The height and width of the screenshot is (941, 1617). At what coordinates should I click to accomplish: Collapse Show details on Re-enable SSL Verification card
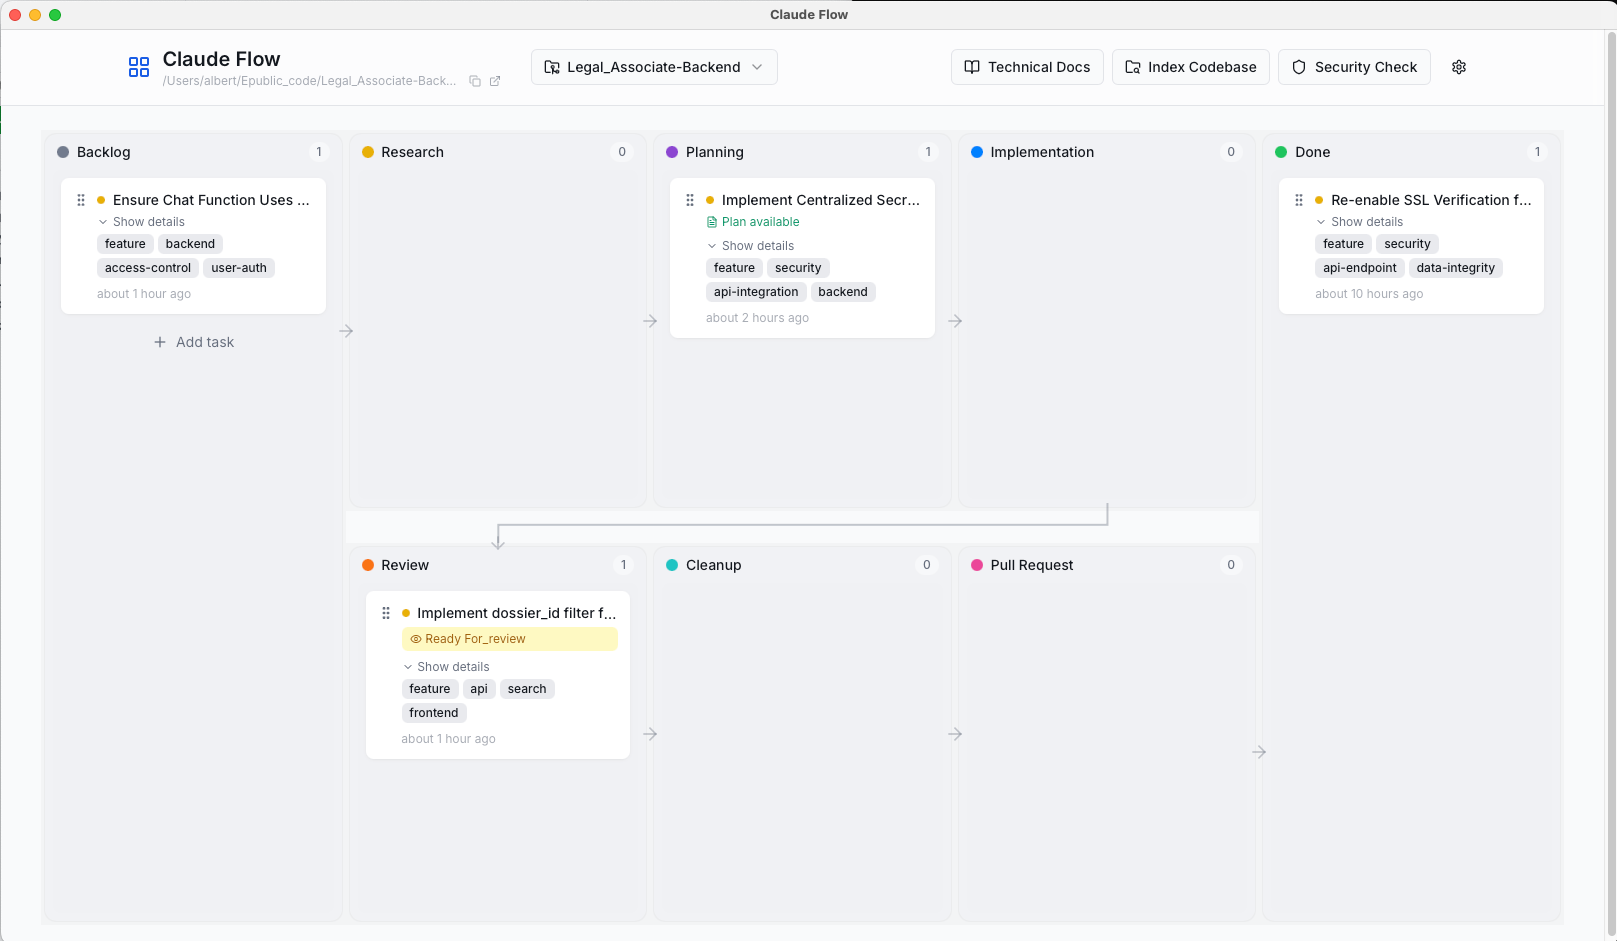[1365, 221]
